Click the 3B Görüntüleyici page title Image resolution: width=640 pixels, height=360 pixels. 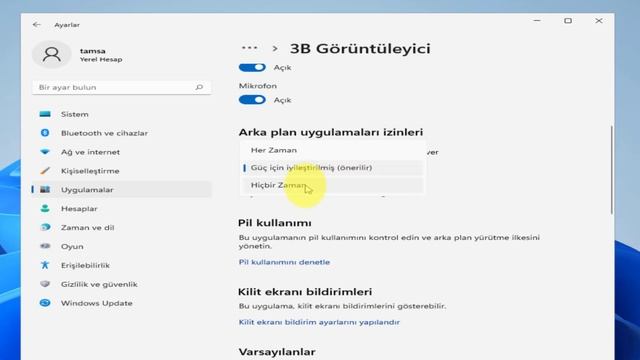360,49
